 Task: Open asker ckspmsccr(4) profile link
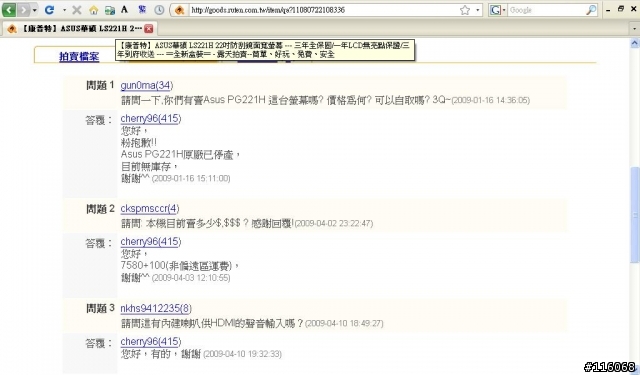pos(149,209)
